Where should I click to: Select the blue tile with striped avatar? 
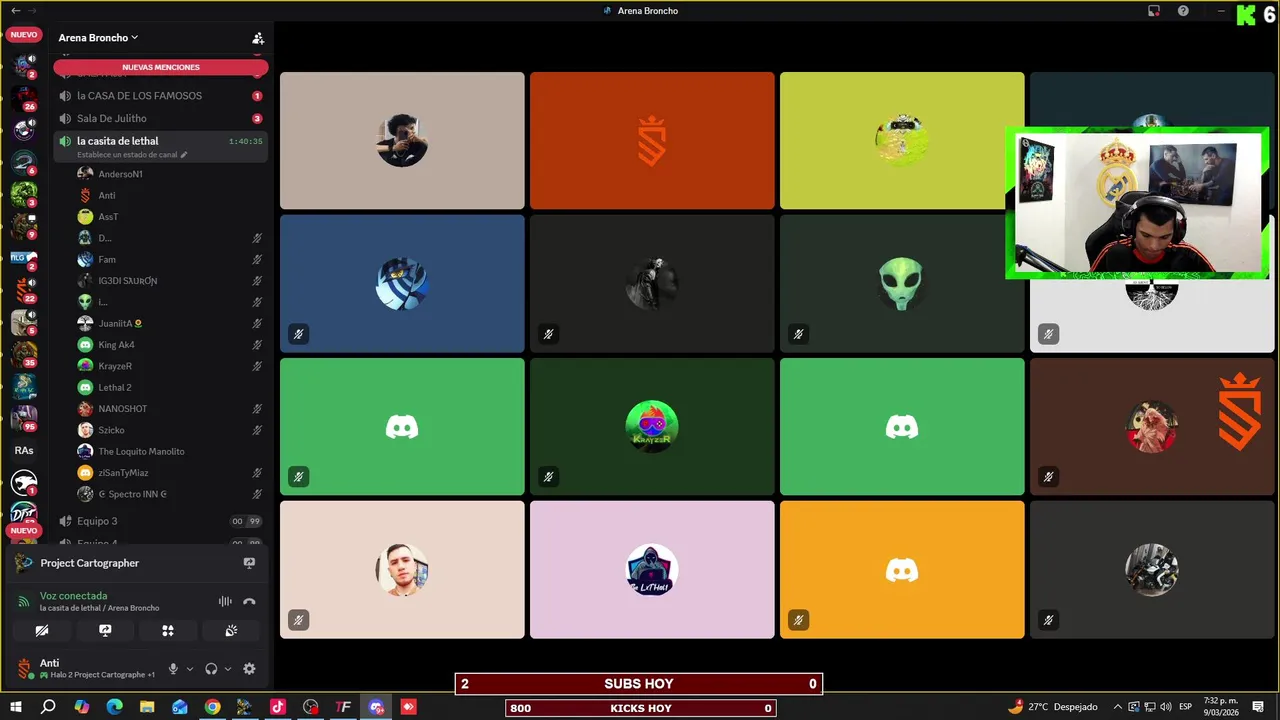[402, 284]
